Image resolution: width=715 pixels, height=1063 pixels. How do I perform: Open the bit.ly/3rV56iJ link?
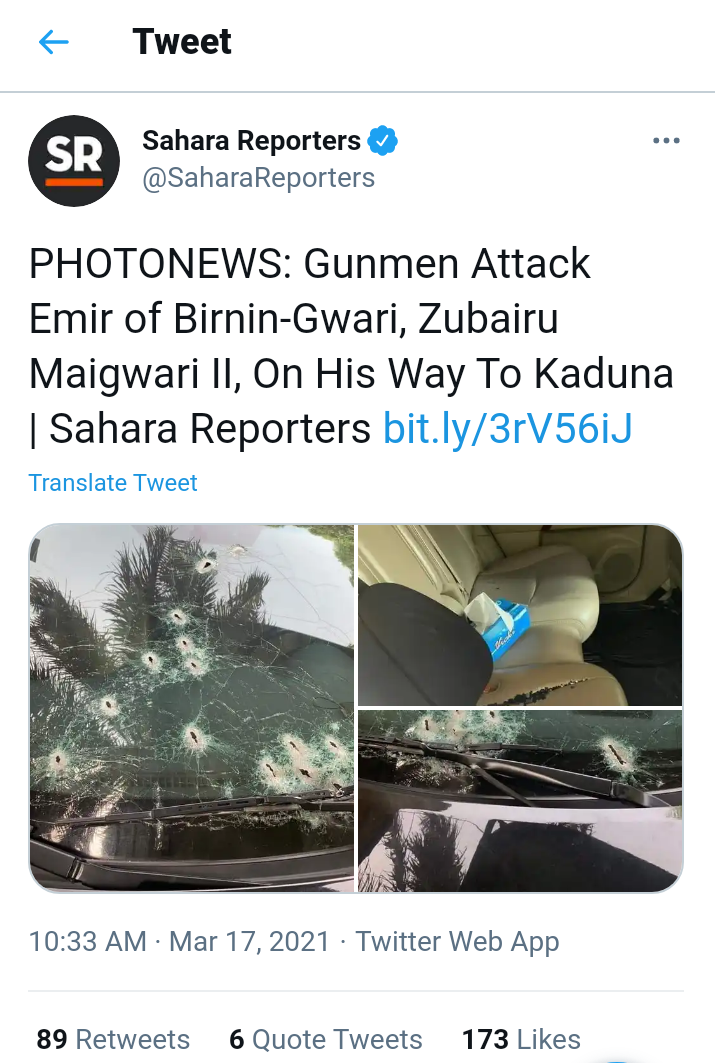click(508, 428)
